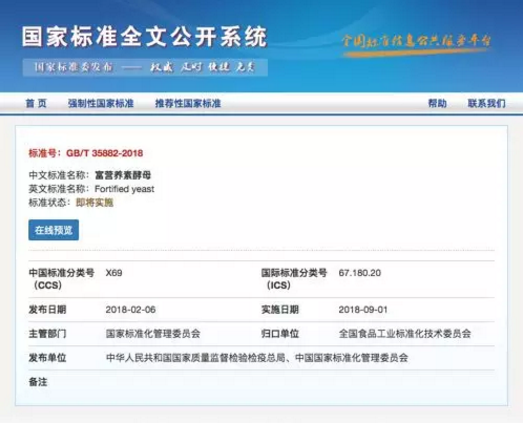Screen dimensions: 523x423
Task: Select the standard number GB/T 35882-2018
Action: click(104, 153)
